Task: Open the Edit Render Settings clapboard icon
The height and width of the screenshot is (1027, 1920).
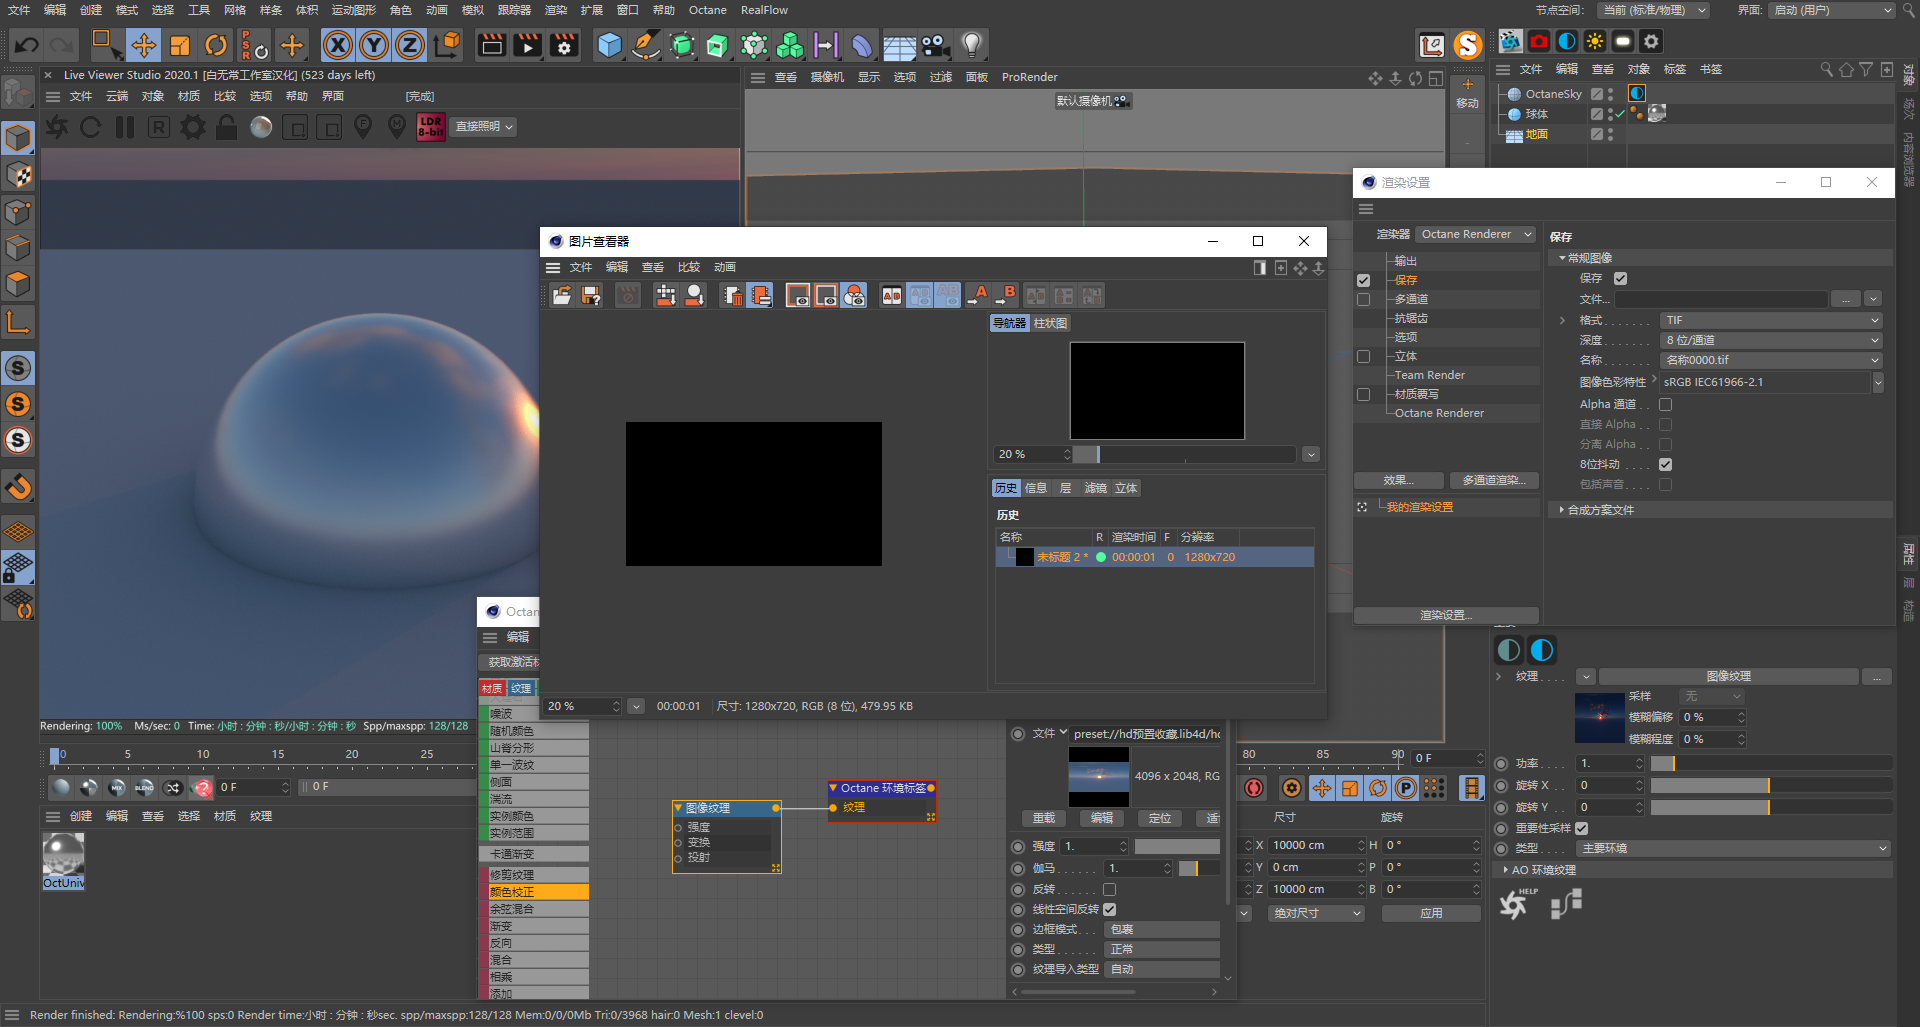Action: click(564, 45)
